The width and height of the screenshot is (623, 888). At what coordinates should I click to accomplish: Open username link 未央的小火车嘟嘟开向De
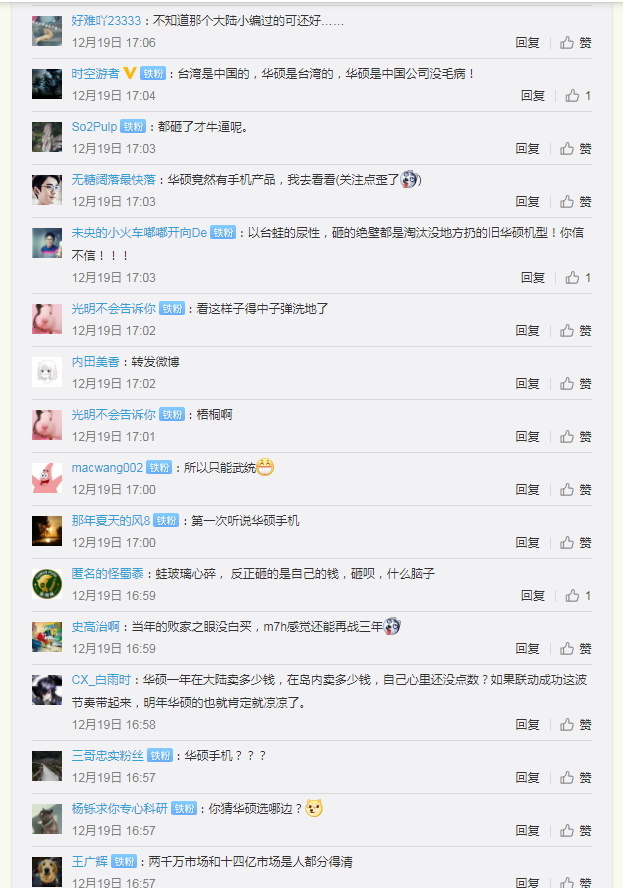[139, 233]
